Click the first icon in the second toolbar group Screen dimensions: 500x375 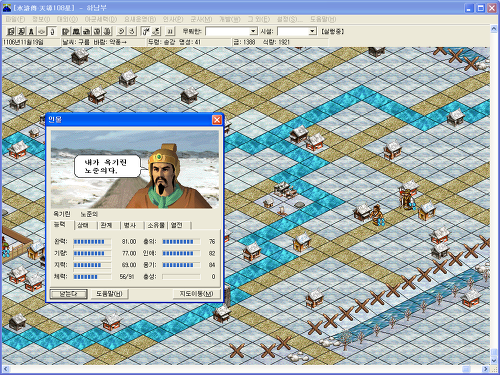(x=66, y=31)
